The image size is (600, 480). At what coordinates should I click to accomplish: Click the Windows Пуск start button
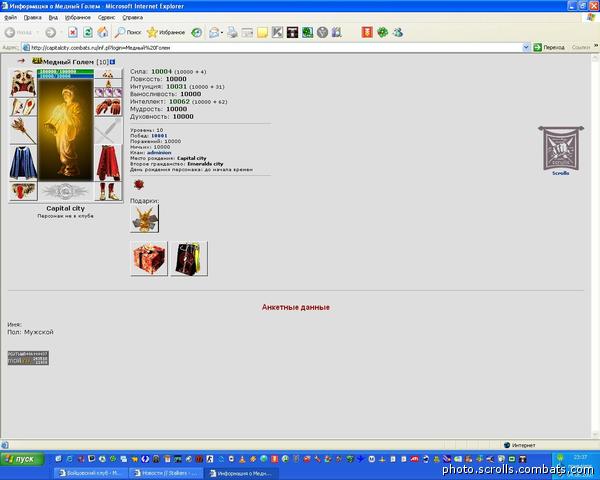click(22, 459)
